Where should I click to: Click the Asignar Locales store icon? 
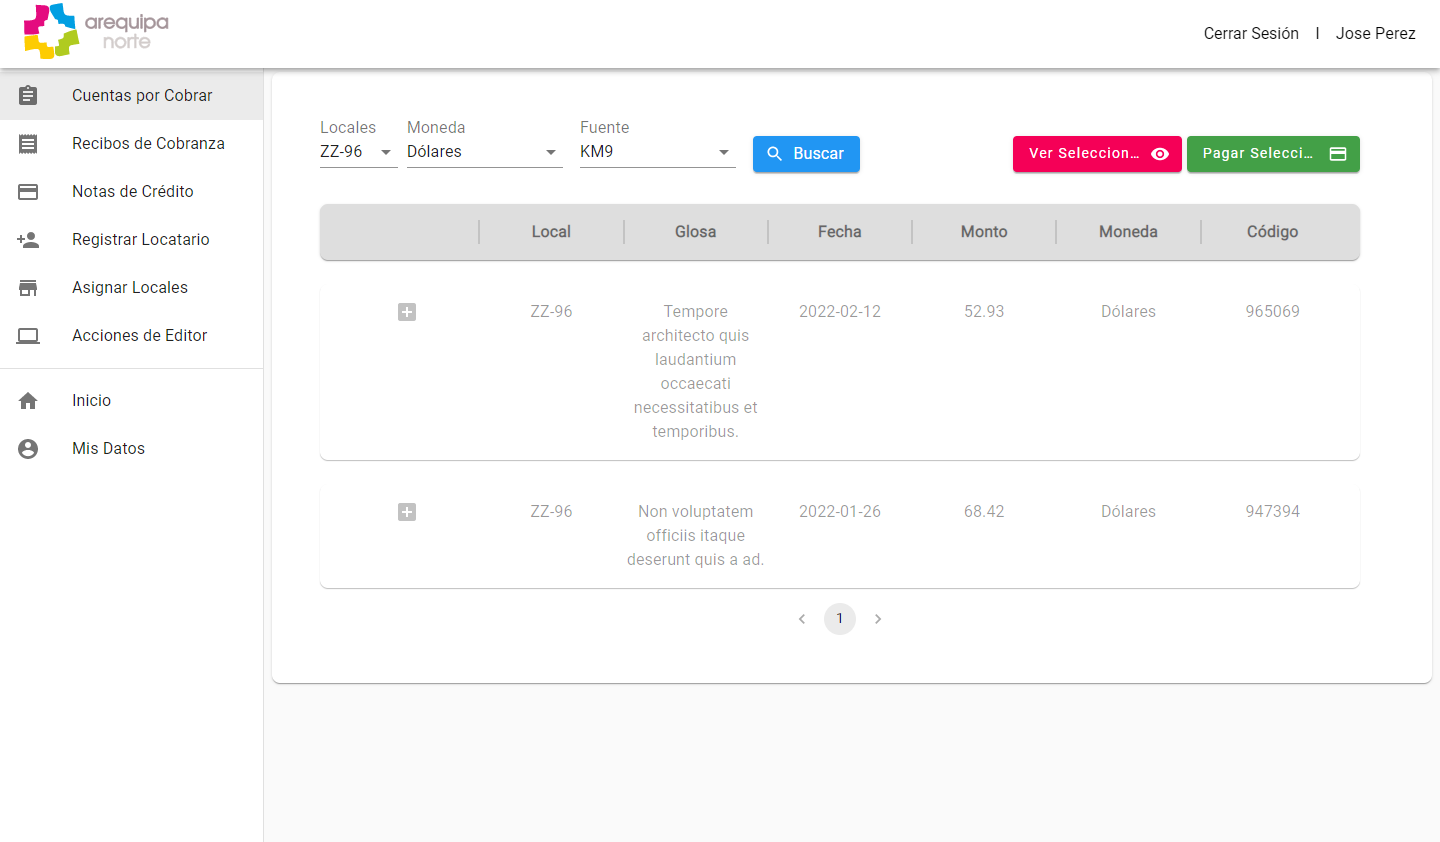pos(28,288)
